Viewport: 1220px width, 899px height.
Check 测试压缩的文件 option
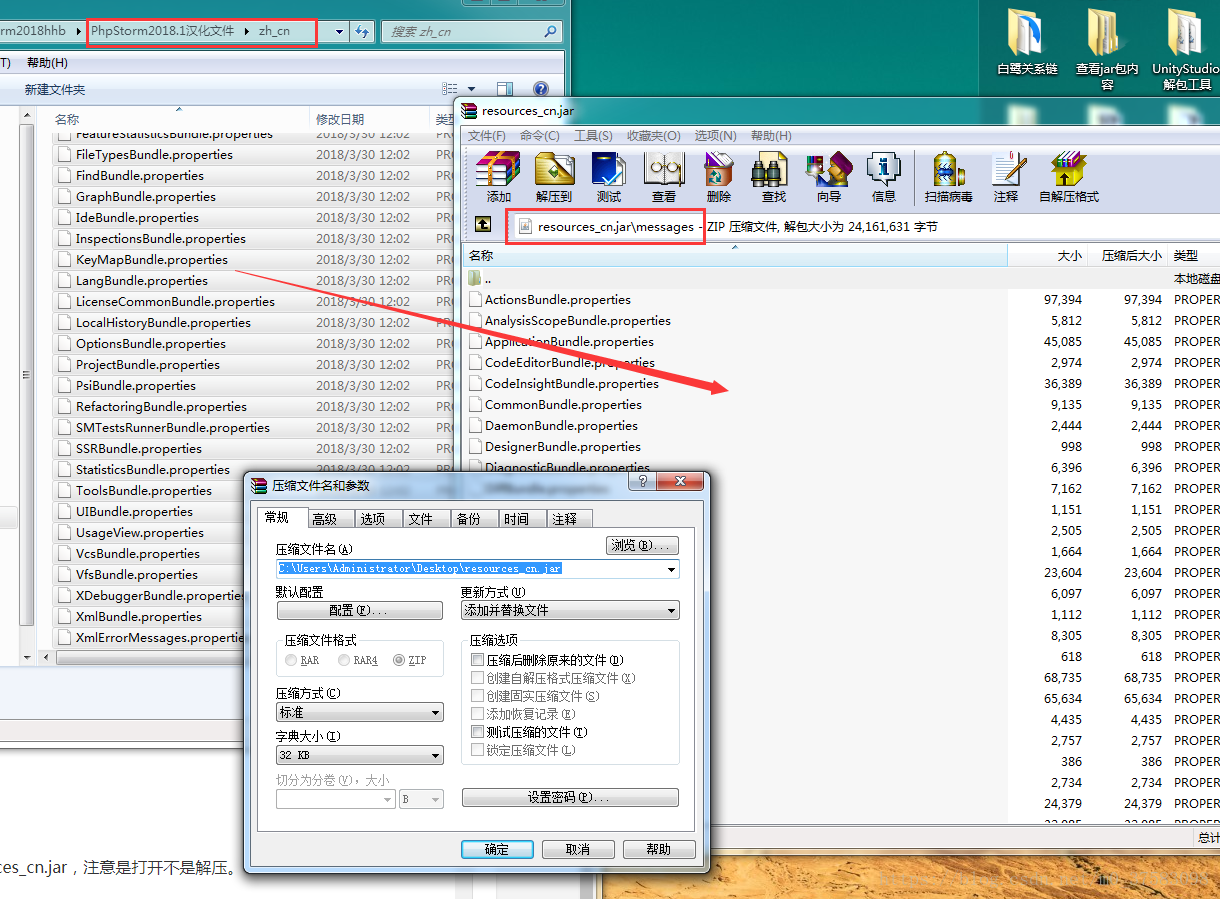click(x=477, y=732)
